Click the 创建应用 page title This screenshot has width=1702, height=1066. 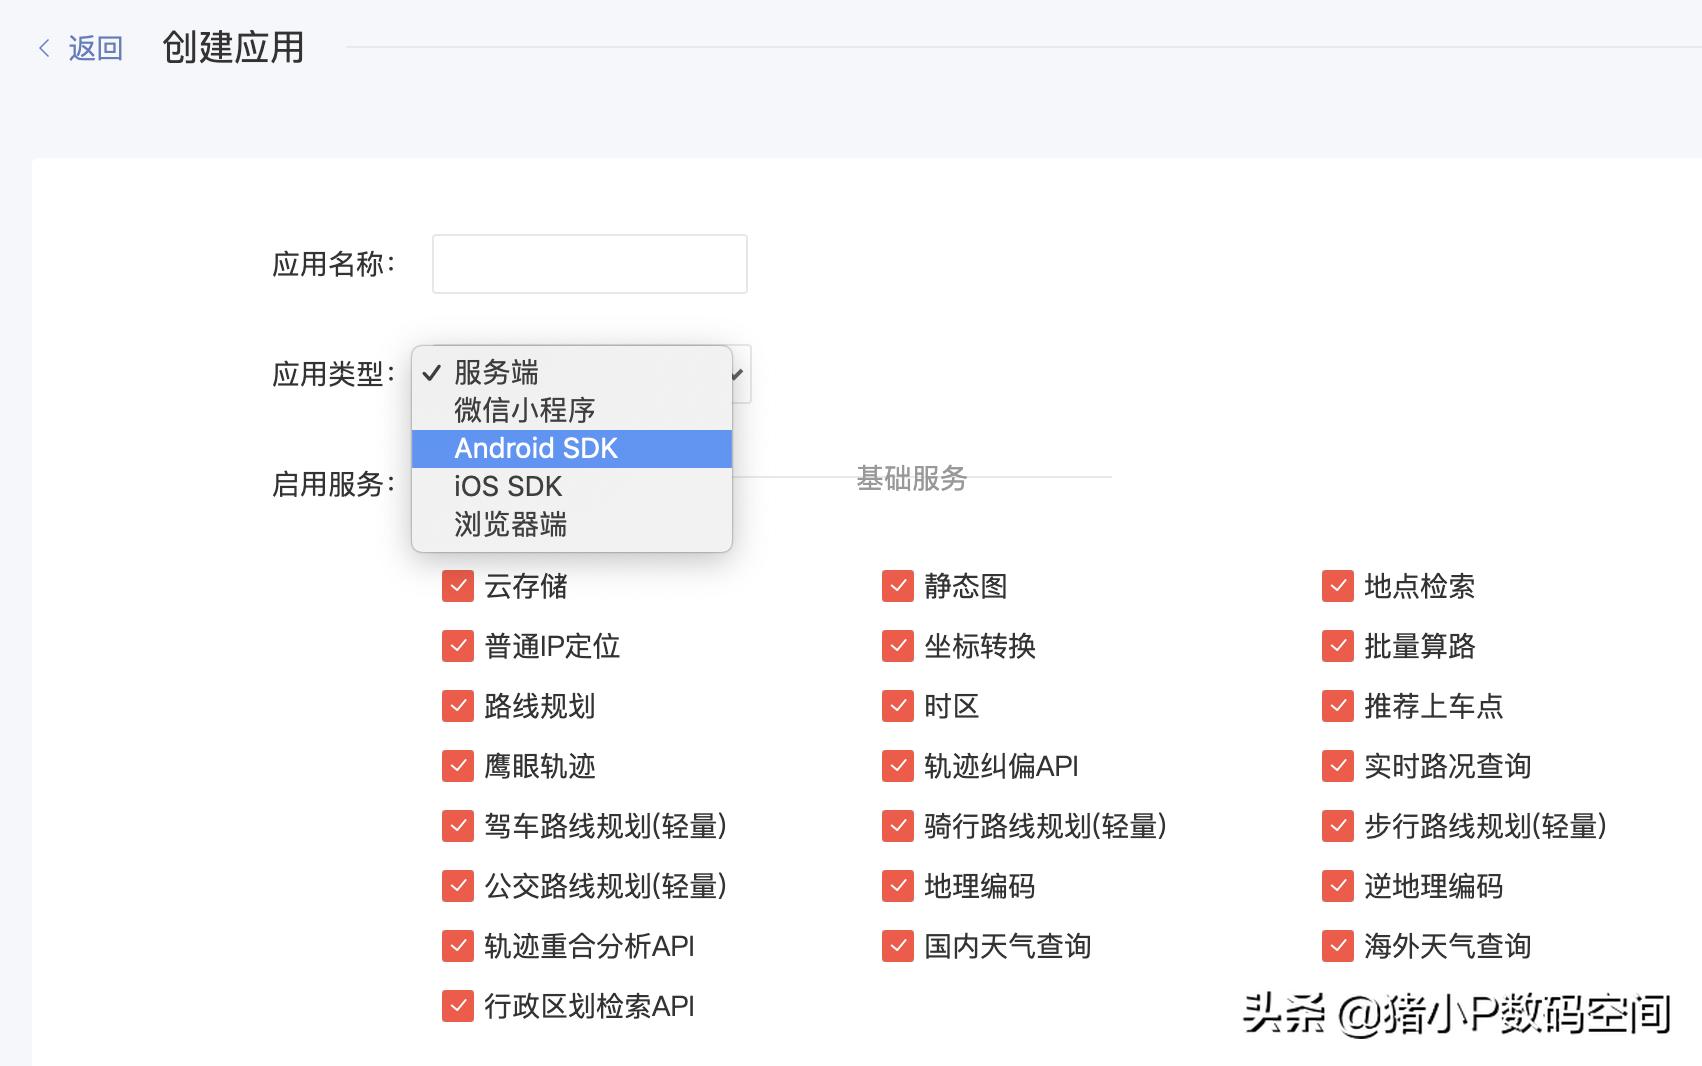(233, 47)
